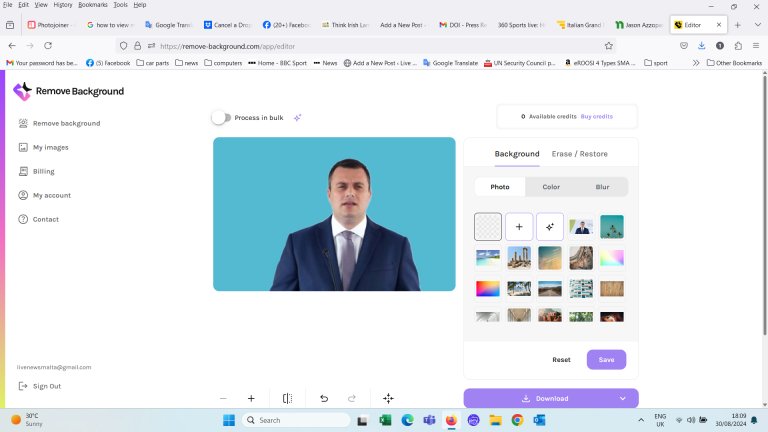
Task: Bookmark this page with the star icon
Action: pos(608,46)
